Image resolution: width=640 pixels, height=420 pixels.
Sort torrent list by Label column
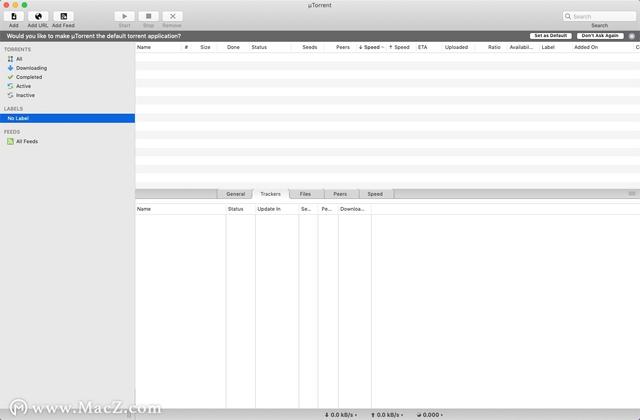click(548, 47)
